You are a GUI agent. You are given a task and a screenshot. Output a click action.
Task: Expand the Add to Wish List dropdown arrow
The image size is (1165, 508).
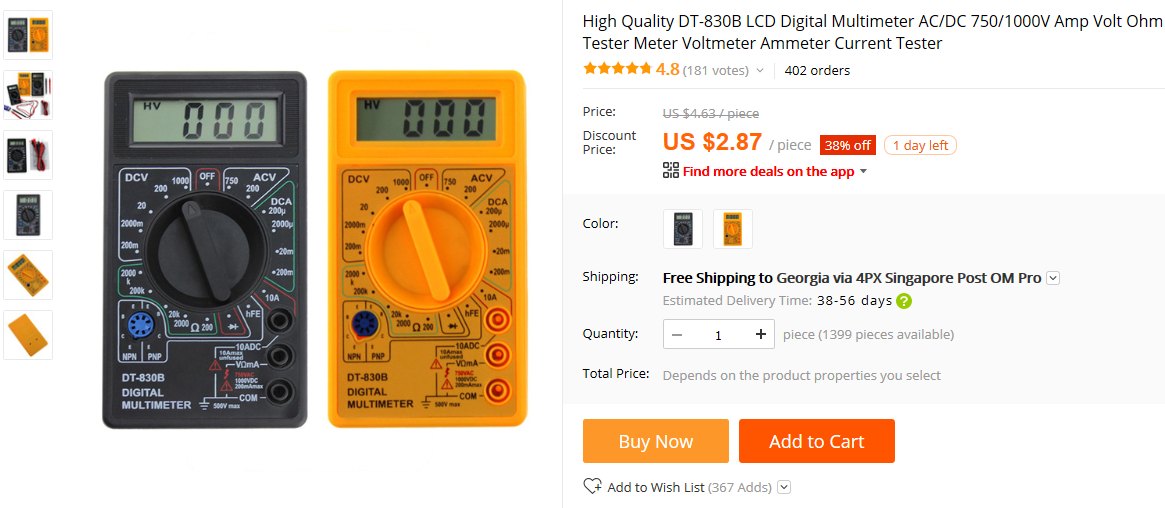784,487
